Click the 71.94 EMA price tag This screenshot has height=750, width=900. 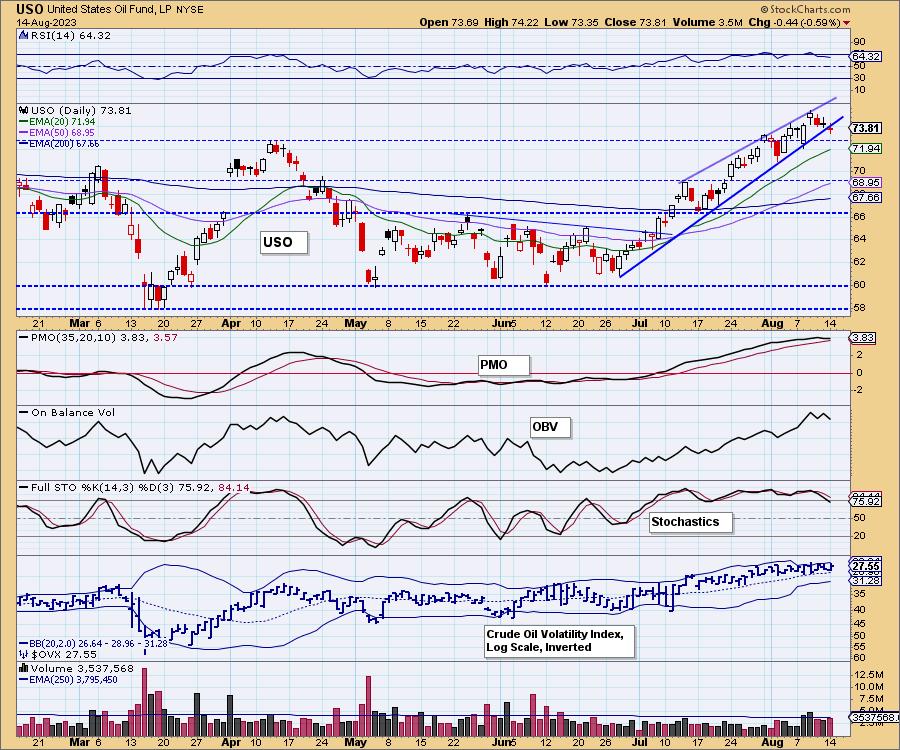(866, 149)
